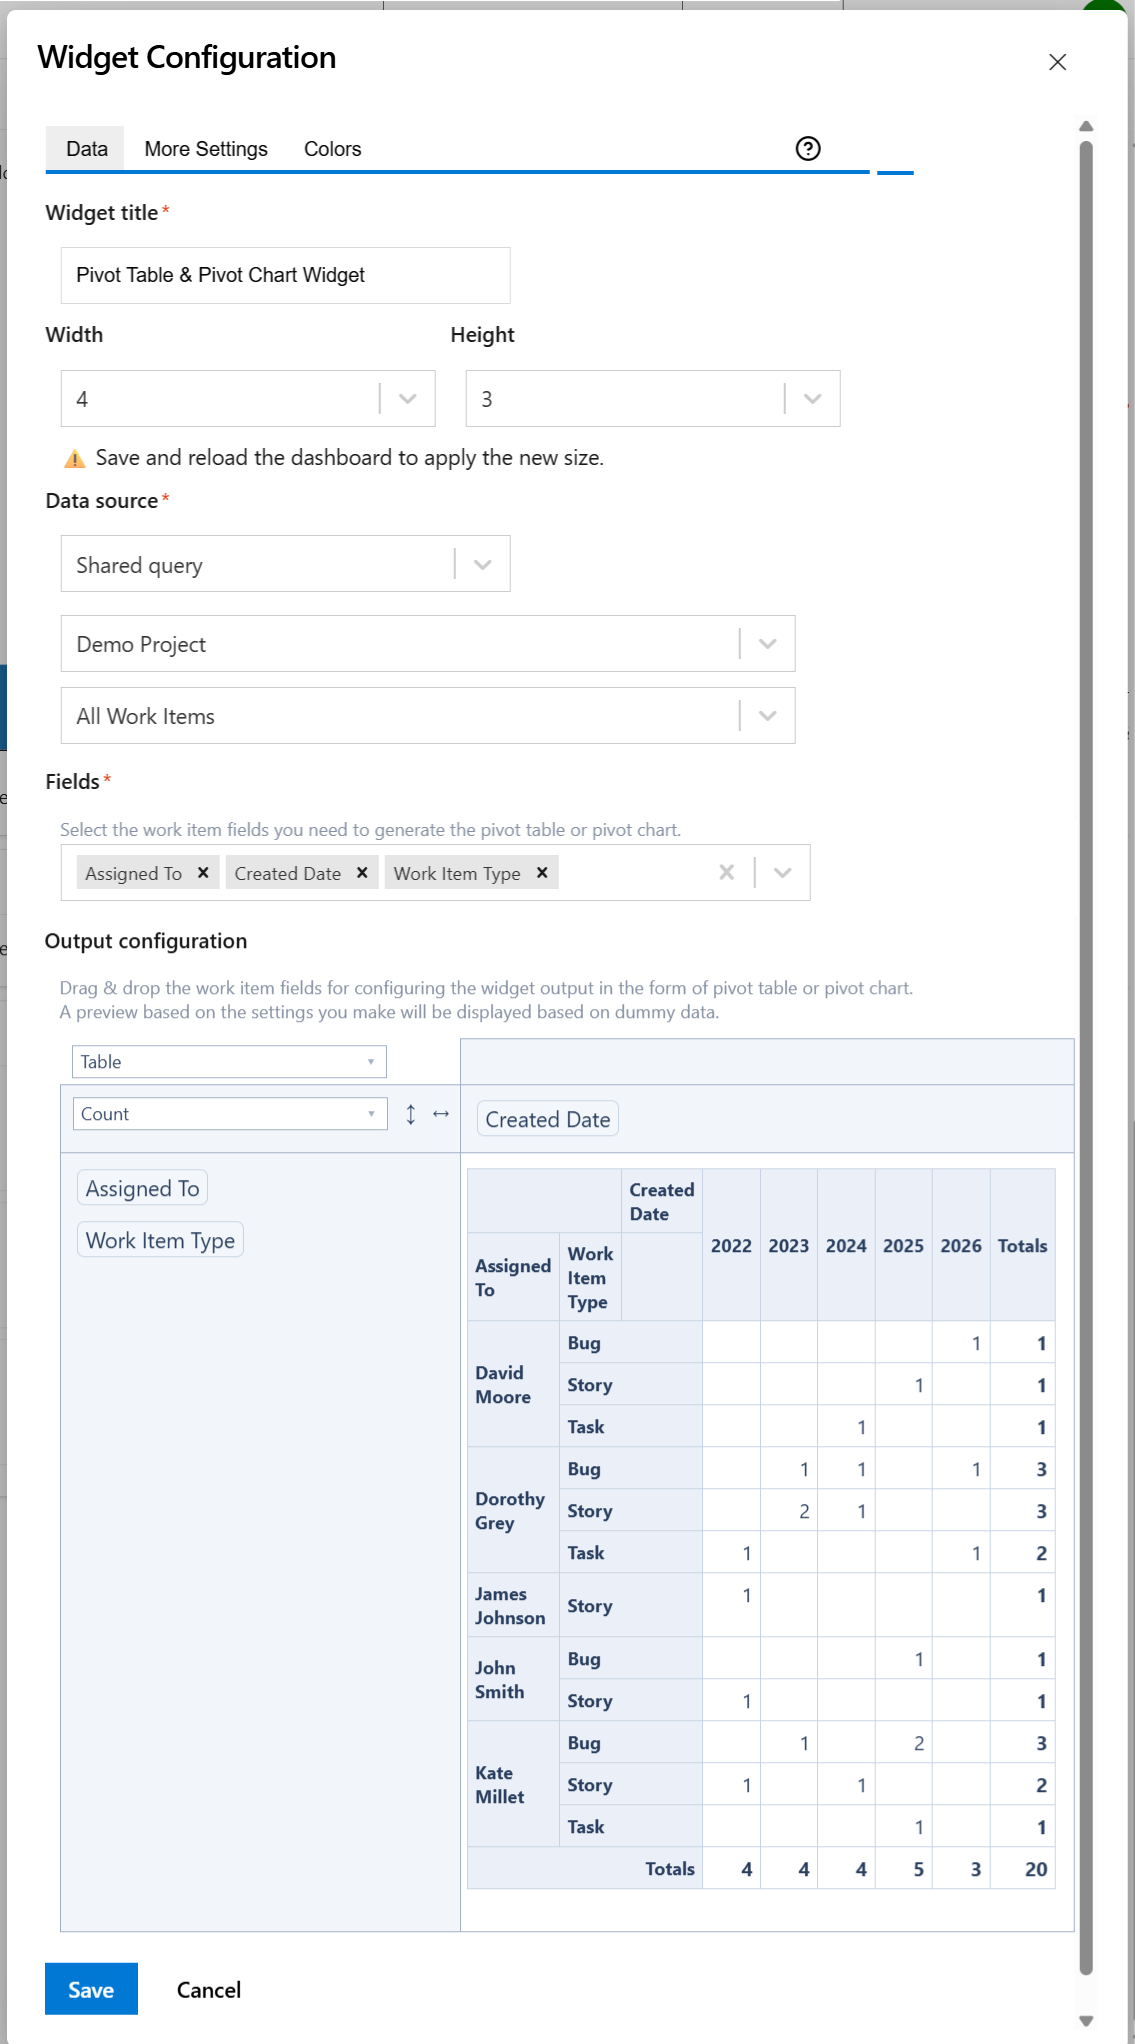Viewport: 1135px width, 2044px height.
Task: Open the Height dropdown
Action: (x=653, y=399)
